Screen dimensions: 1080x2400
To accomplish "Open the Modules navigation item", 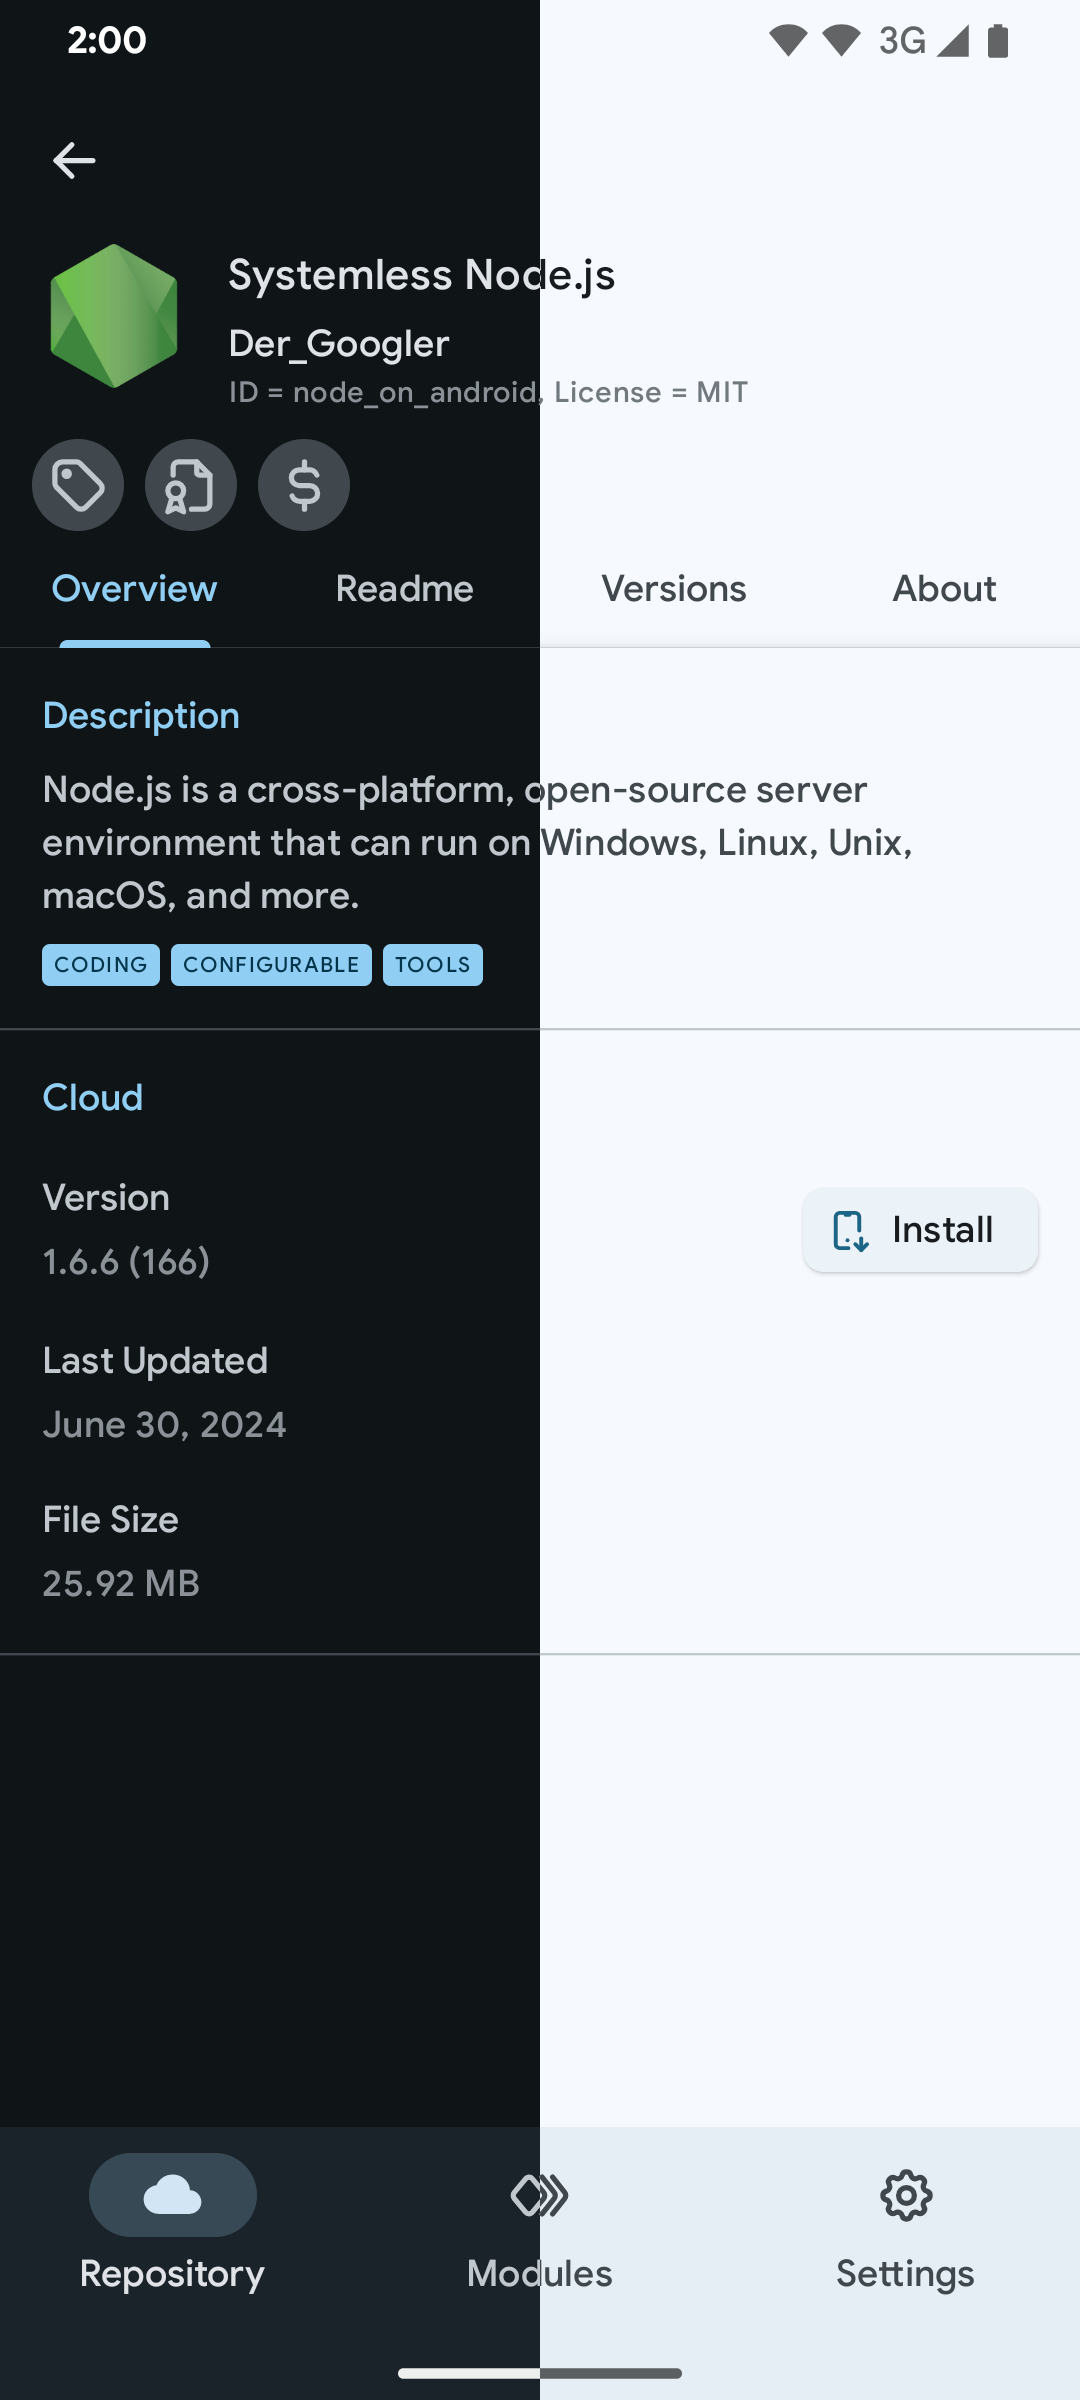I will click(x=539, y=2224).
